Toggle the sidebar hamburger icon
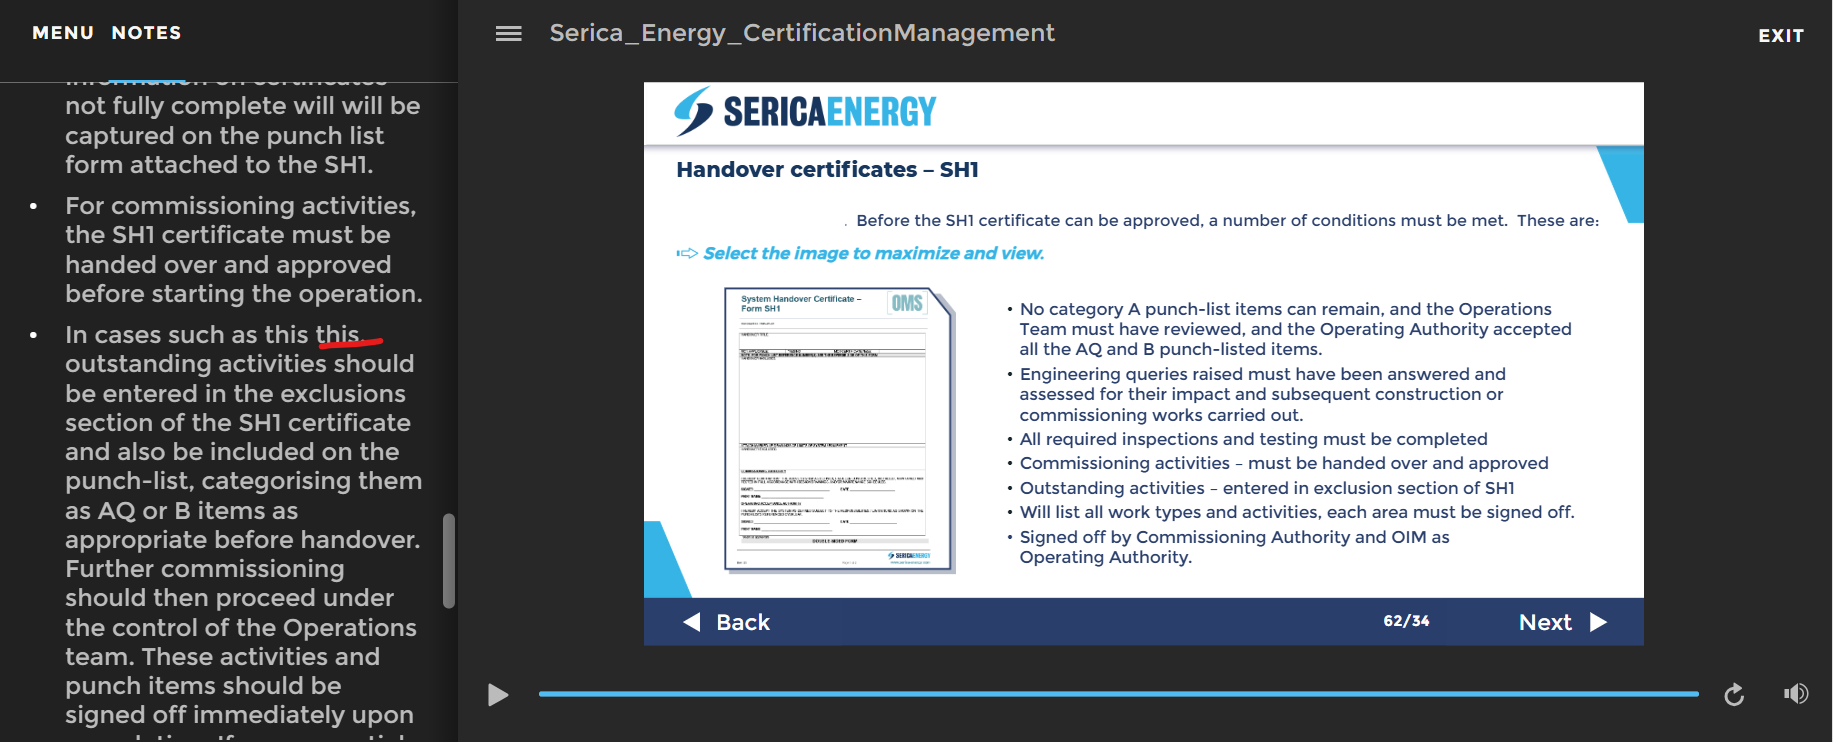The height and width of the screenshot is (742, 1833). (x=509, y=34)
